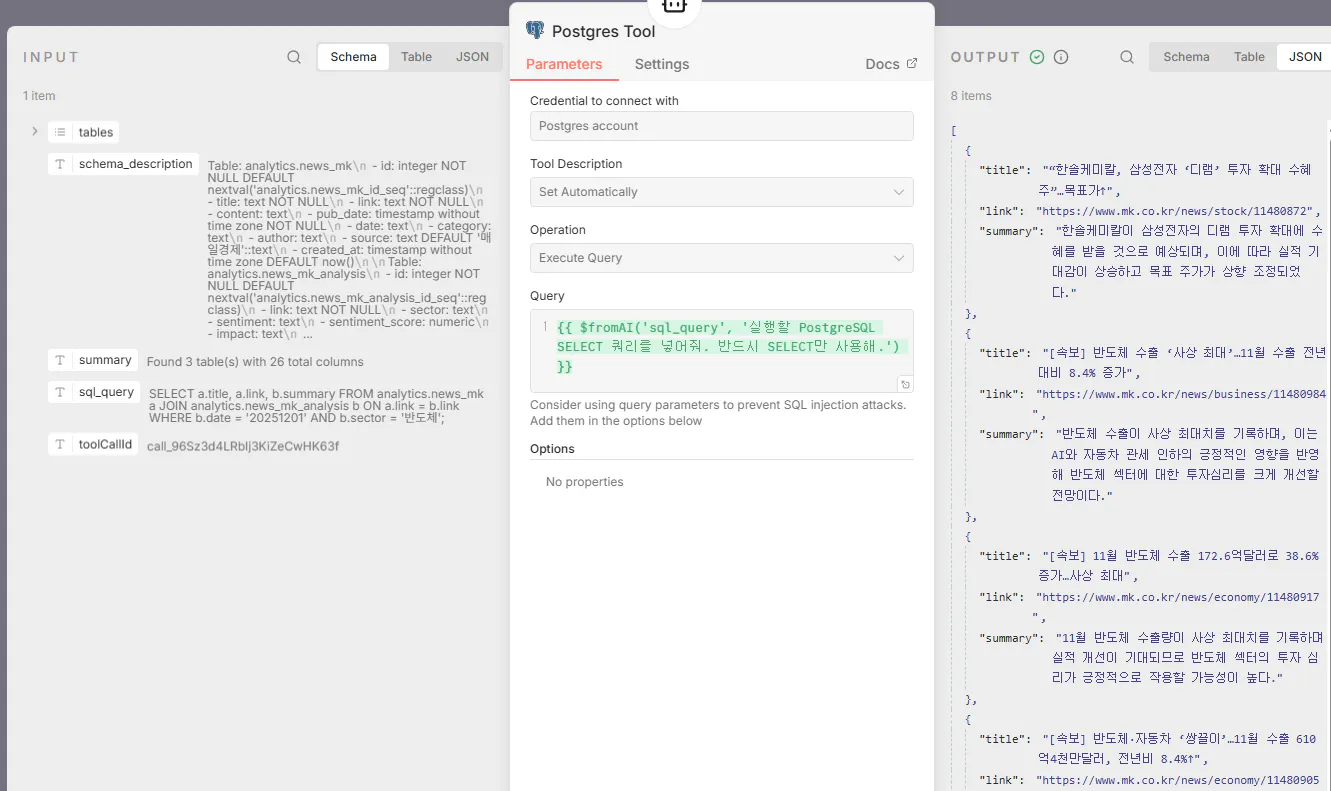Click the news/economy/11480905 URL in the output
Image resolution: width=1331 pixels, height=791 pixels.
[1178, 780]
